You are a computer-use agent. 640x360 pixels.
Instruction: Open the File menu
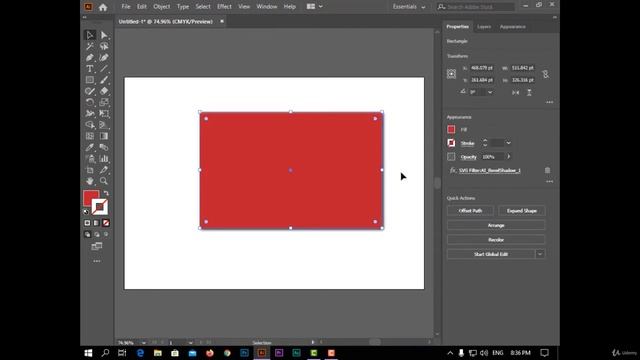coord(126,7)
